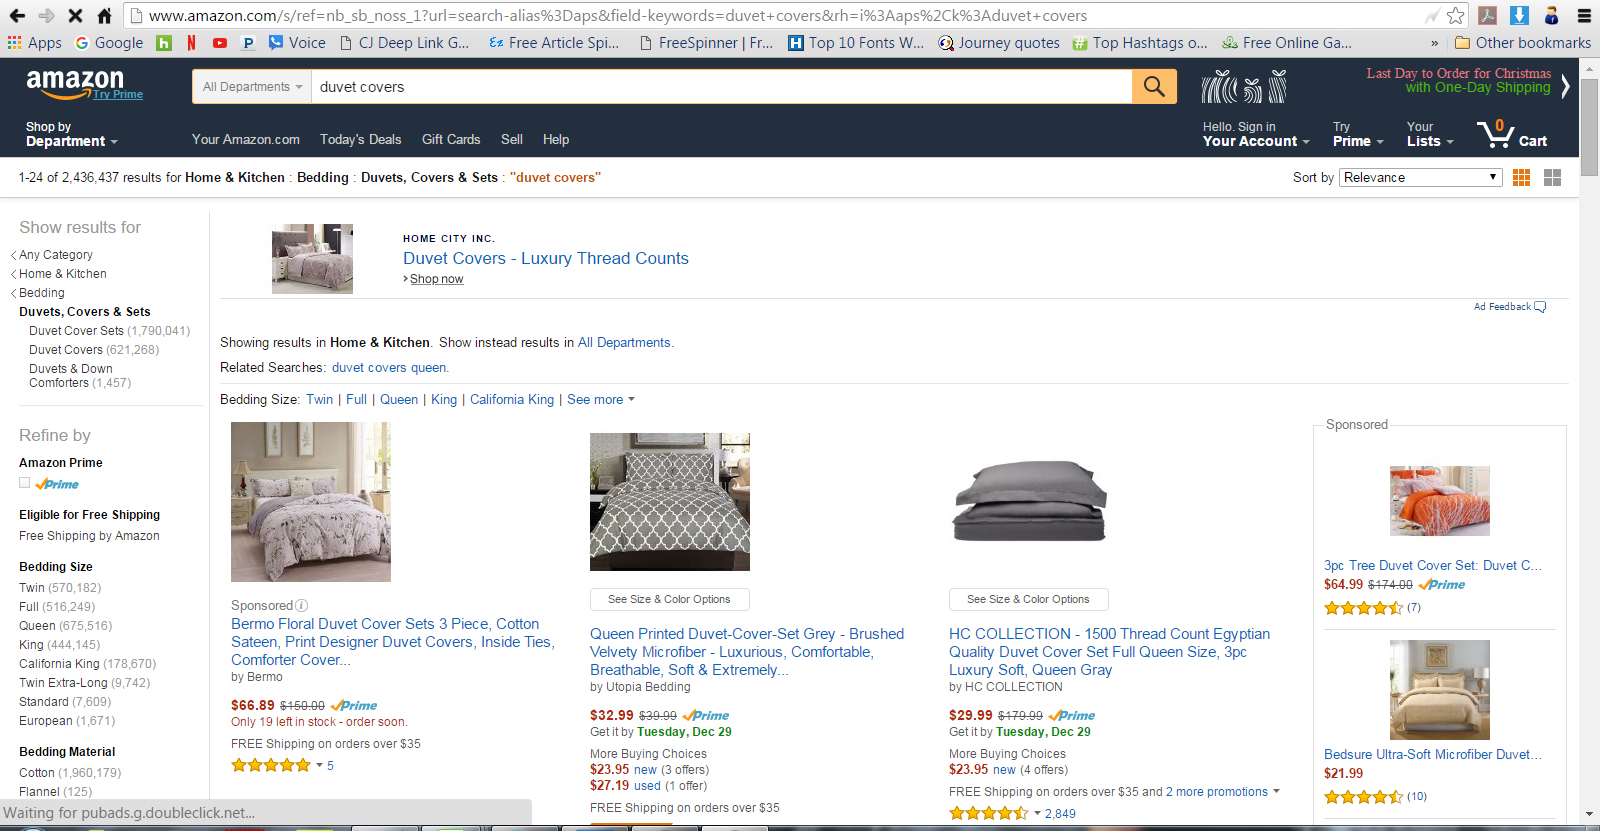The height and width of the screenshot is (831, 1600).
Task: Switch to large tile view icon
Action: [1552, 177]
